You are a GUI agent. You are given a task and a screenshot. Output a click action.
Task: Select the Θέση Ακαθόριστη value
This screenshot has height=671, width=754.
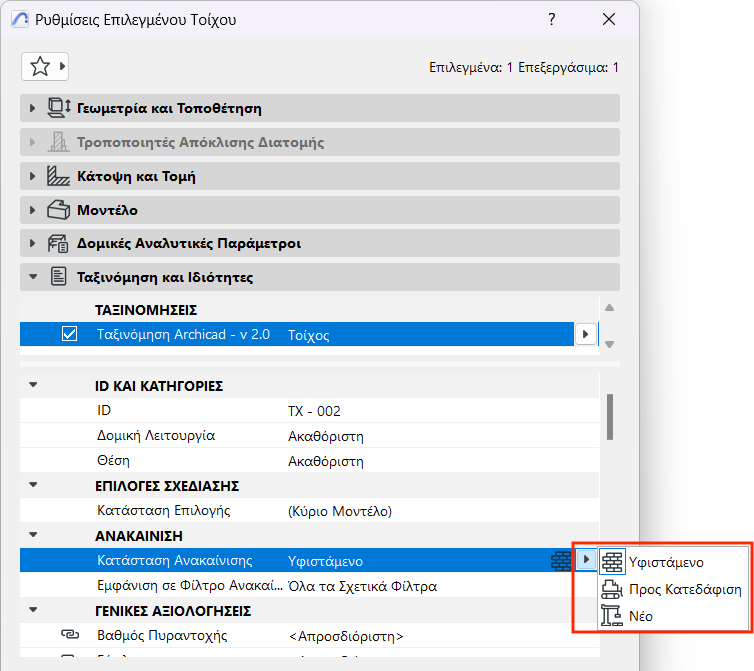click(x=326, y=461)
